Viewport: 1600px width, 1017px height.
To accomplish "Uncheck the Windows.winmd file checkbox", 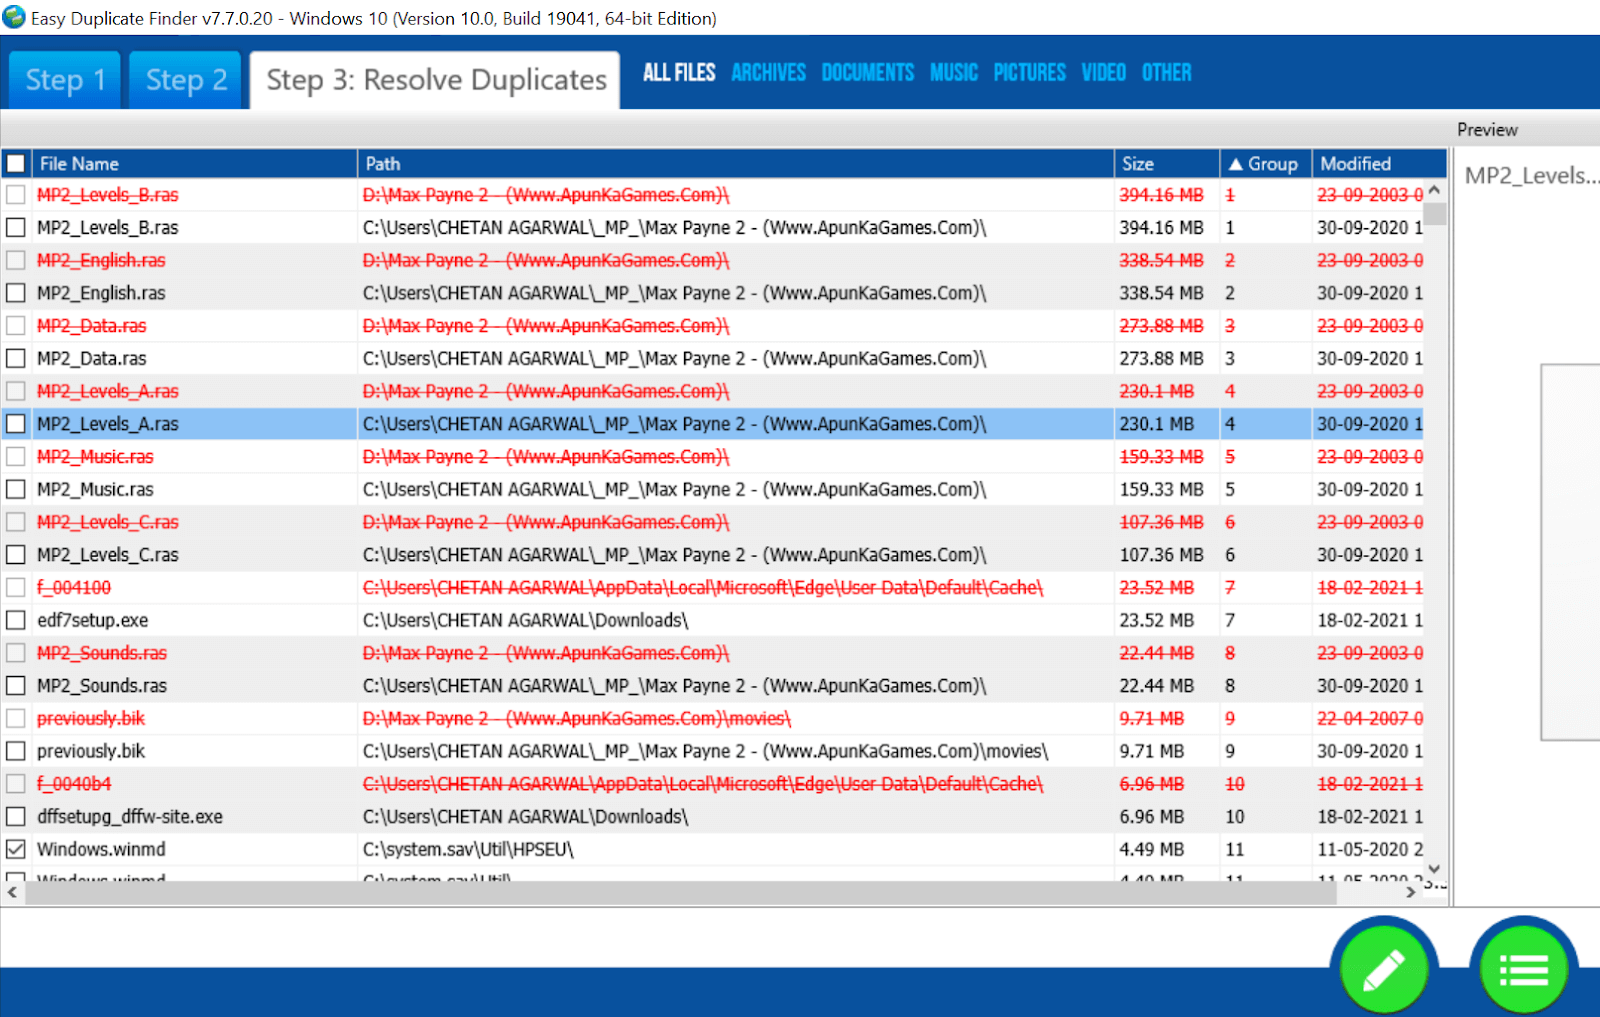I will [x=15, y=848].
